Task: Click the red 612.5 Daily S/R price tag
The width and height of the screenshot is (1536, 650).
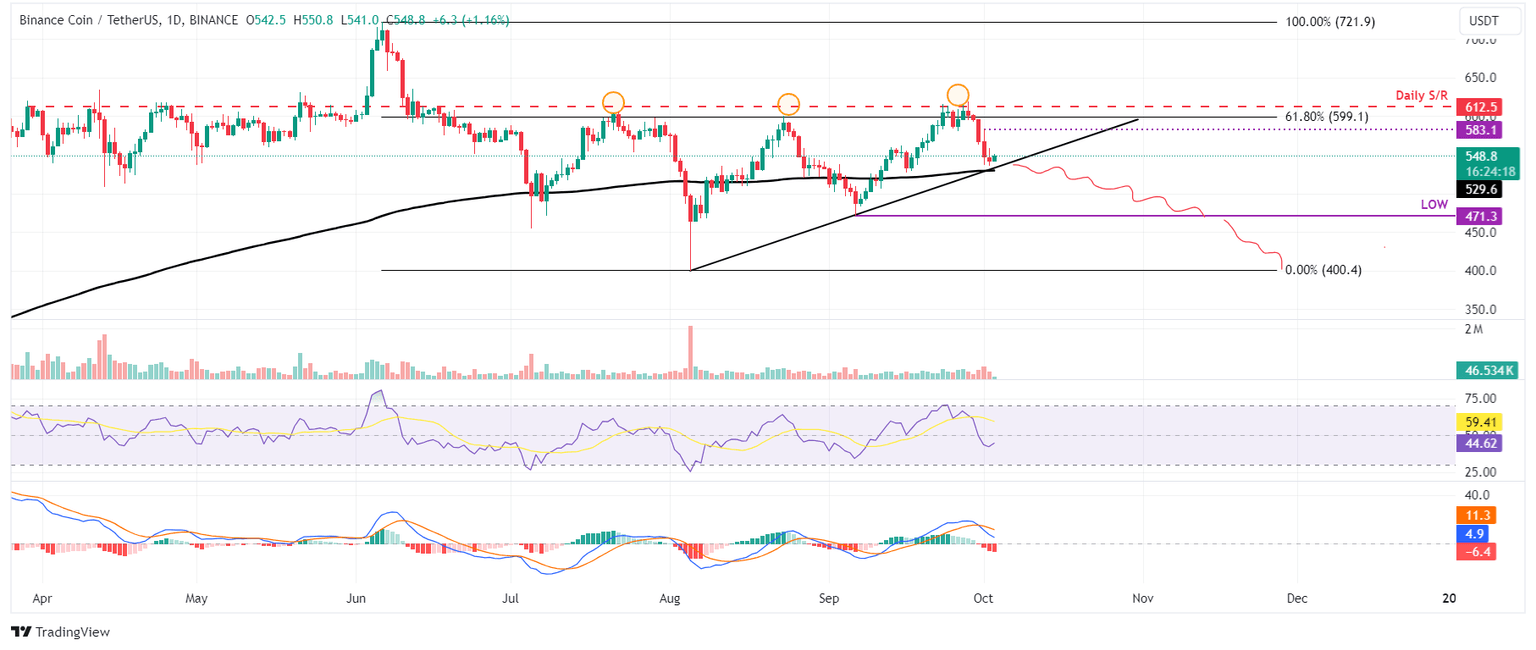Action: coord(1477,106)
